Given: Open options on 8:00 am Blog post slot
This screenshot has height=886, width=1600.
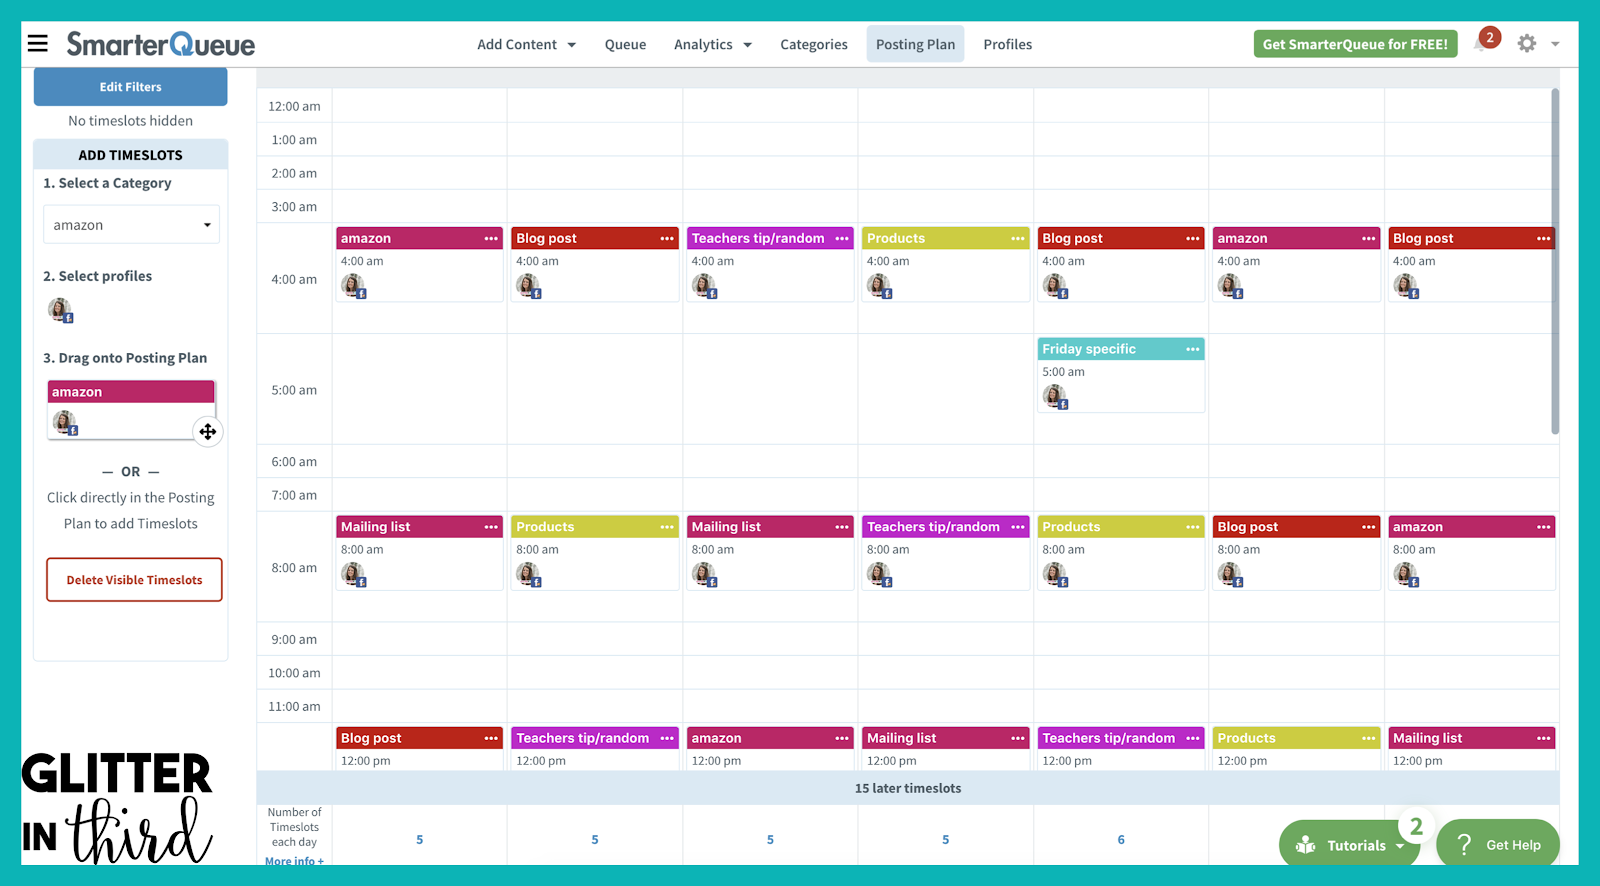Looking at the screenshot, I should [x=1368, y=527].
